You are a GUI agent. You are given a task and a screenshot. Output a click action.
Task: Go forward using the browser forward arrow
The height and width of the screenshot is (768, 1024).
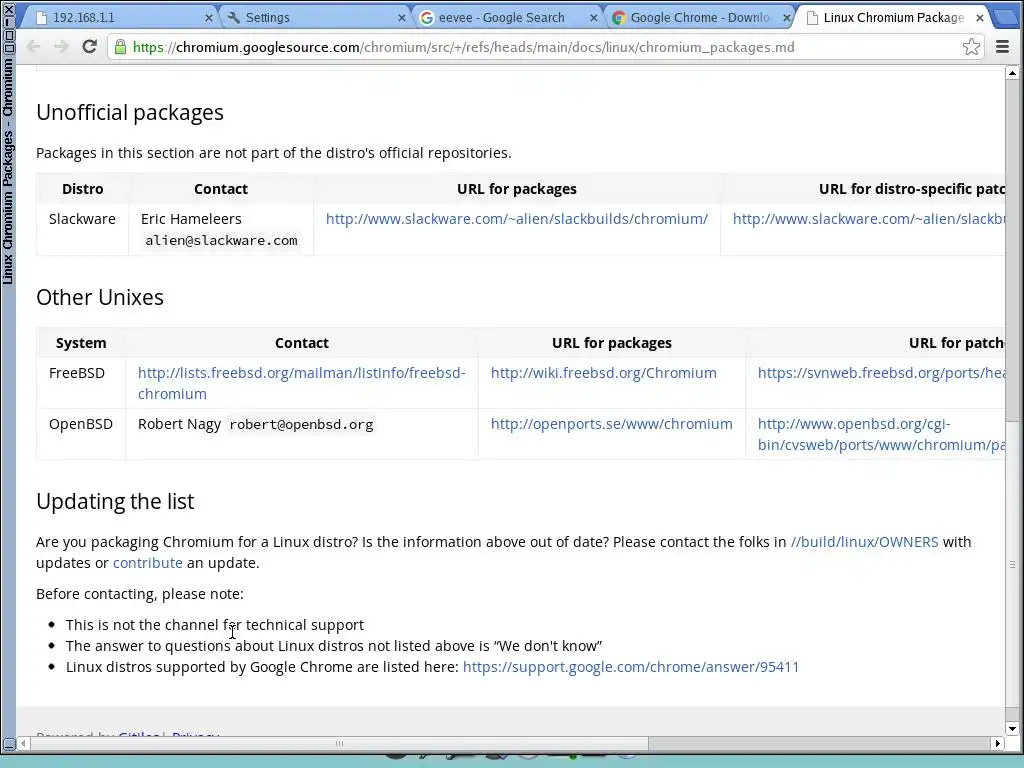[x=61, y=47]
